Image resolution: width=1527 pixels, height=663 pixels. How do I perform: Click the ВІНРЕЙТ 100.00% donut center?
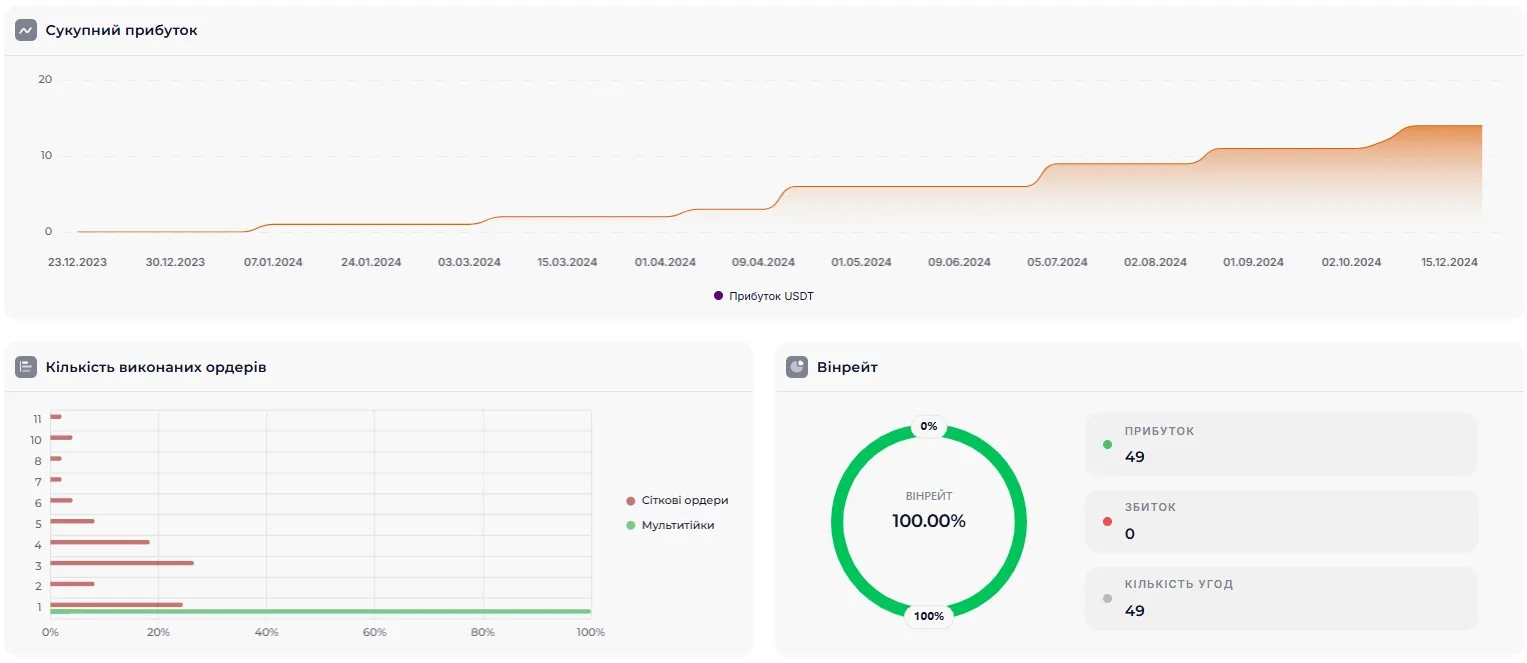click(929, 511)
